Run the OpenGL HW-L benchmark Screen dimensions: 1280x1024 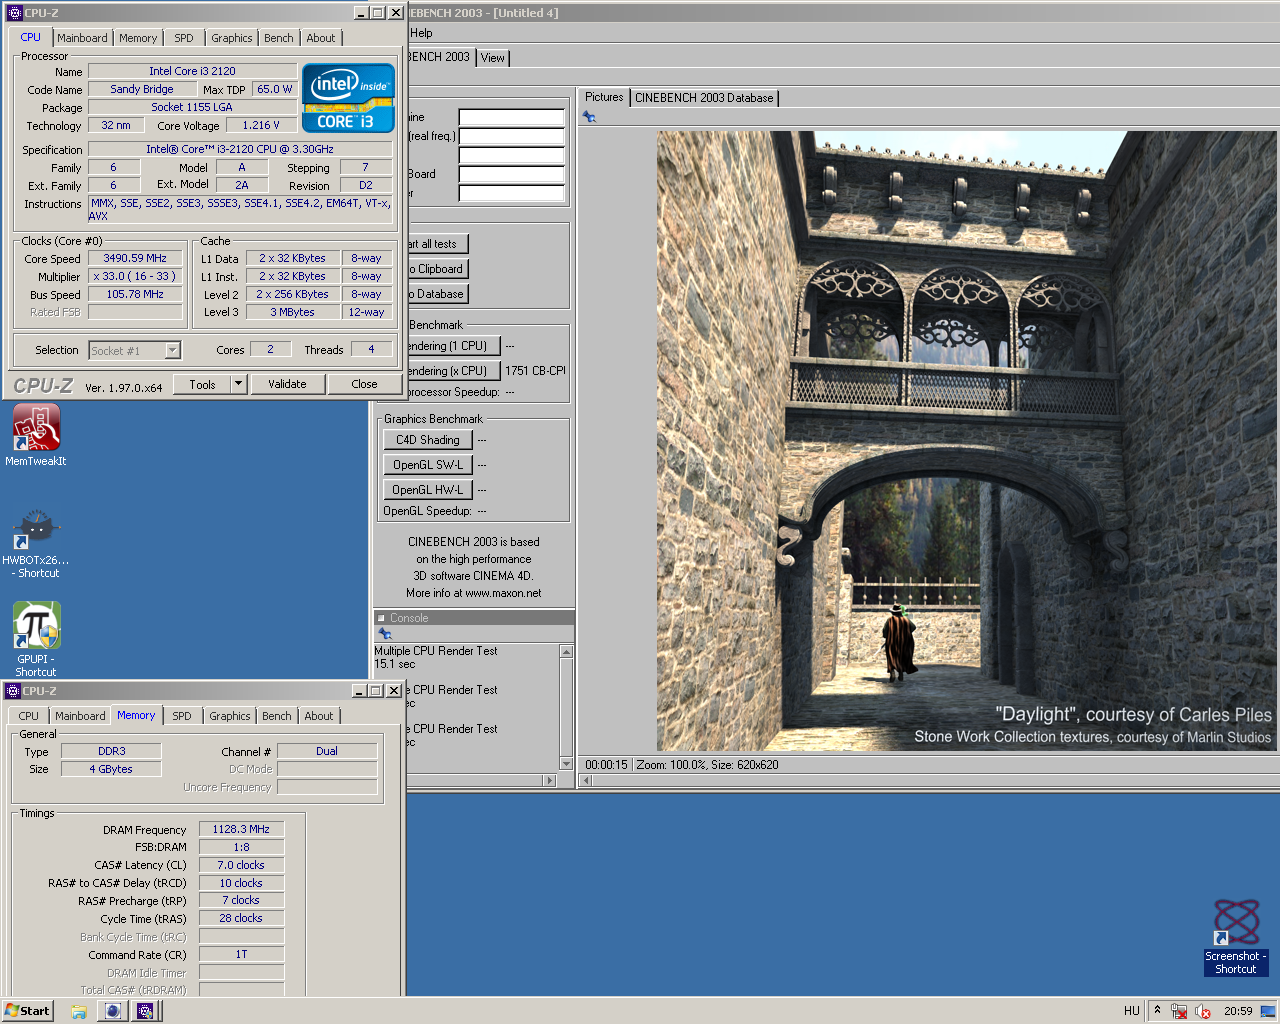427,490
